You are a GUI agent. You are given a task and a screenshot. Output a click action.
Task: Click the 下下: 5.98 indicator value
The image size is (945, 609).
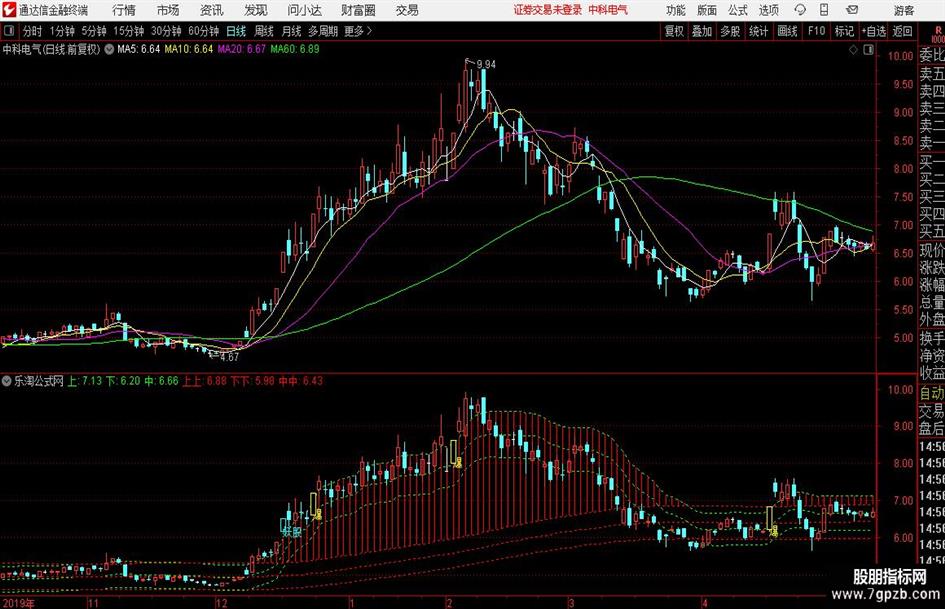253,381
